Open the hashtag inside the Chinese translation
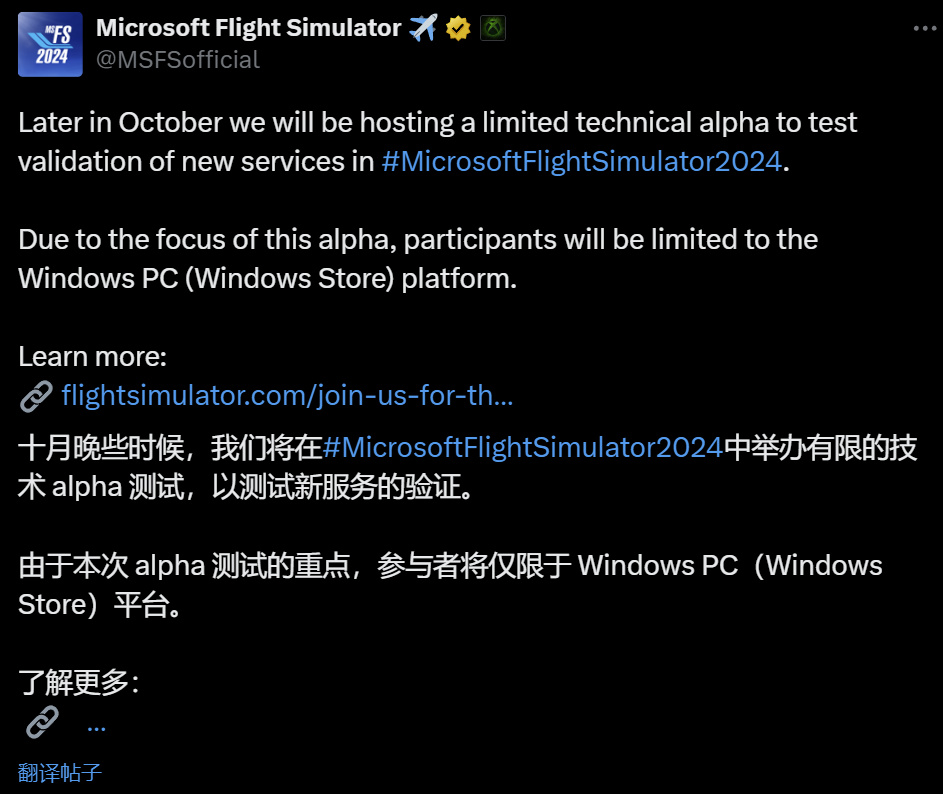943x794 pixels. pyautogui.click(x=522, y=448)
